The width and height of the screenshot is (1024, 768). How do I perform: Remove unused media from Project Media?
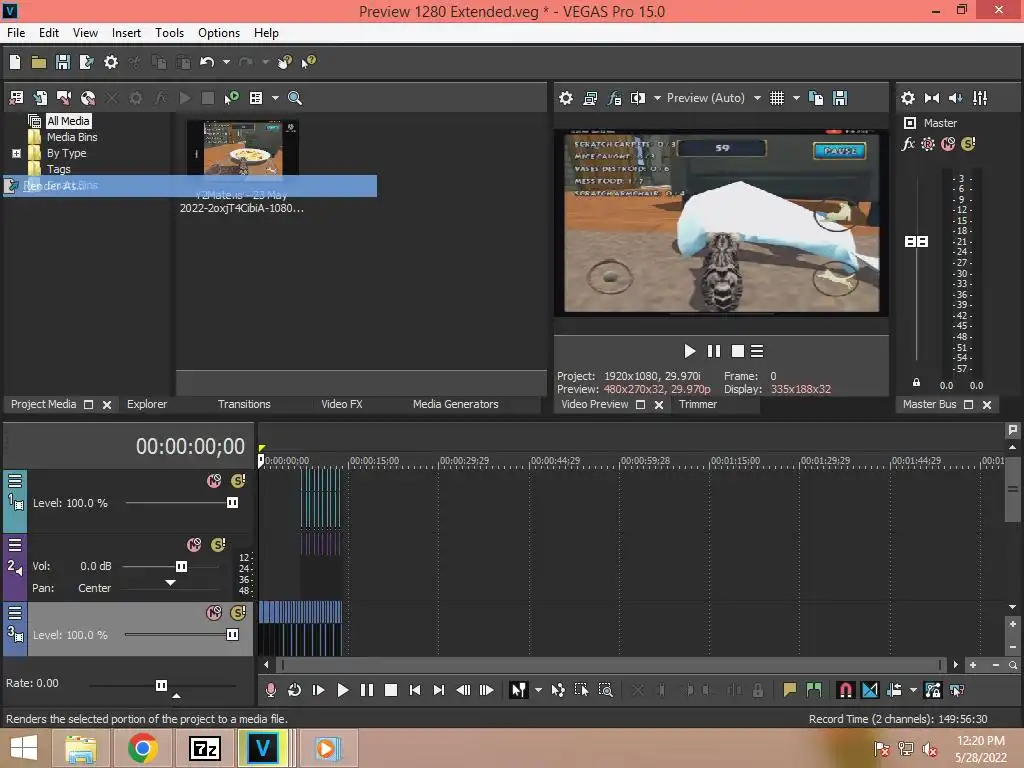[x=16, y=98]
